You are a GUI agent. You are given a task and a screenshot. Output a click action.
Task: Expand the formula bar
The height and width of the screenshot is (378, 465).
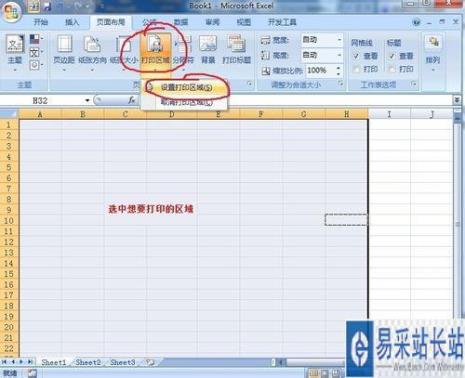(x=457, y=100)
